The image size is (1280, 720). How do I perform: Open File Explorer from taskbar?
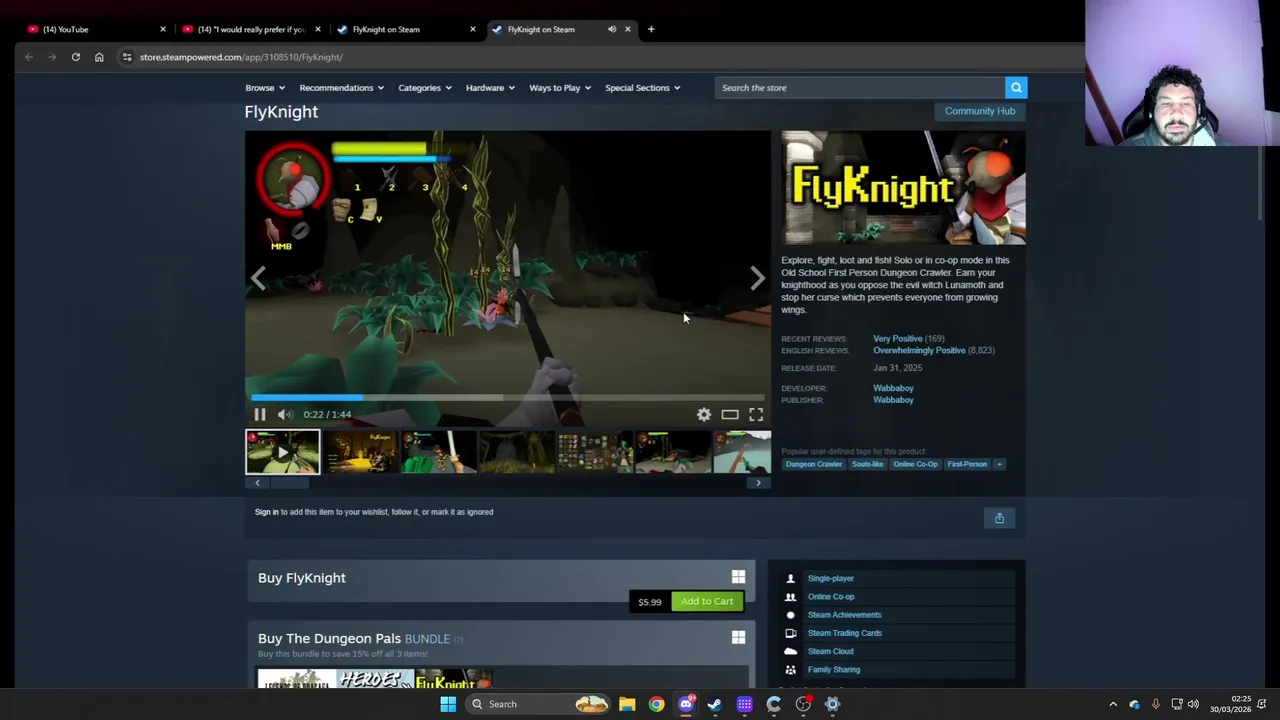pos(627,704)
